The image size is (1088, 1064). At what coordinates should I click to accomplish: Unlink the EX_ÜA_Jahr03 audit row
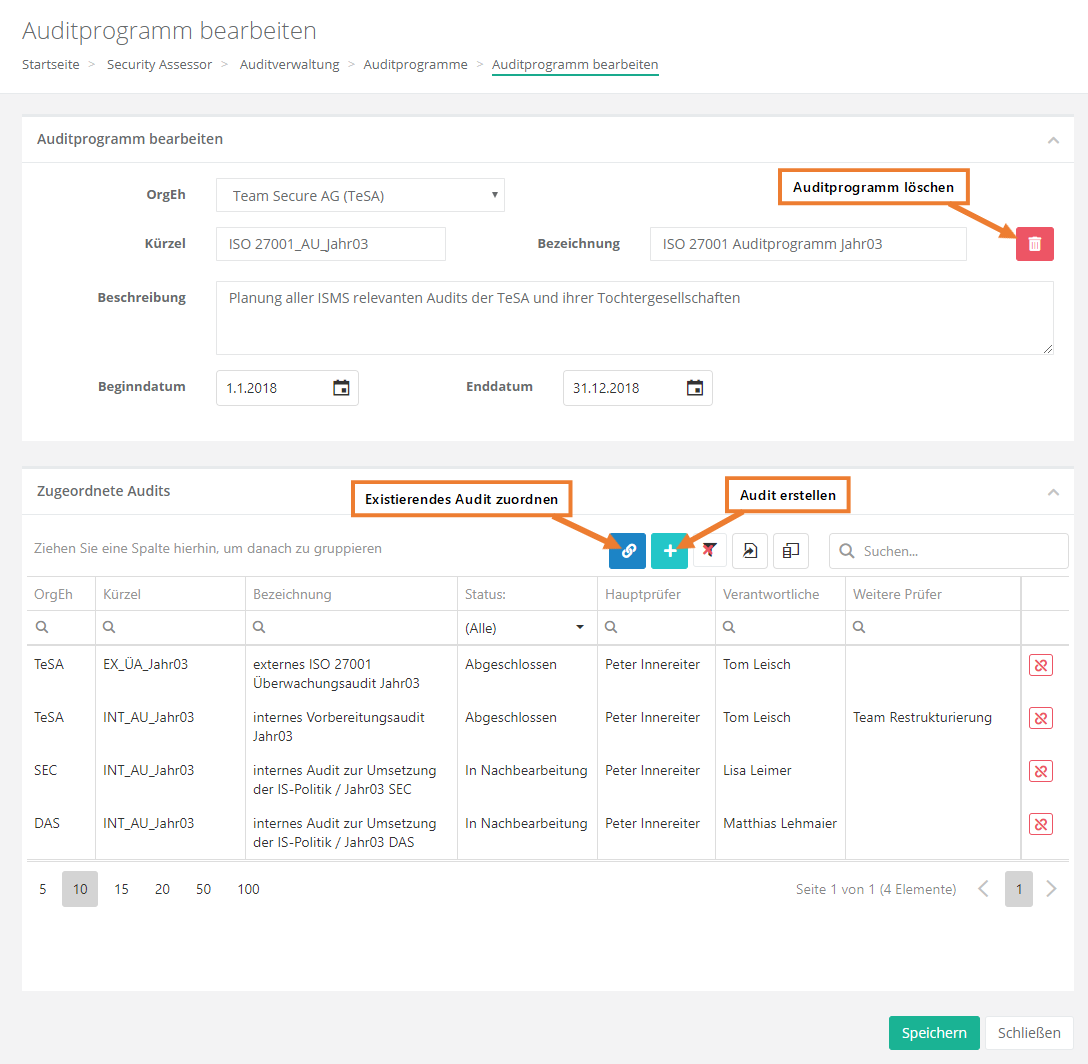tap(1040, 665)
